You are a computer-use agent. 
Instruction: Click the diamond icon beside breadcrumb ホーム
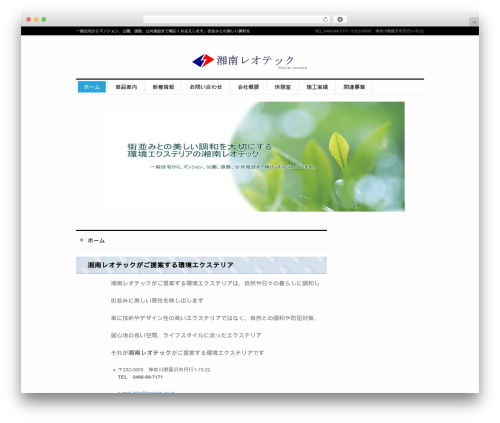point(81,240)
